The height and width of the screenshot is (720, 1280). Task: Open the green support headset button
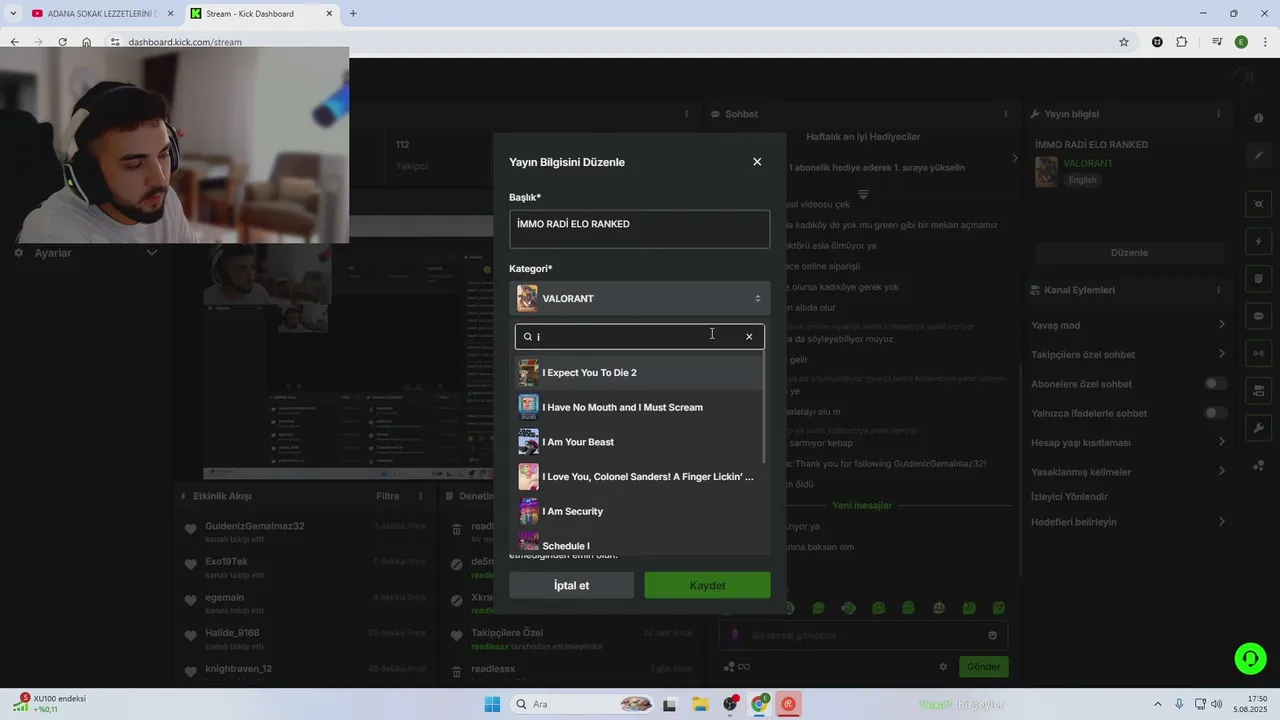pos(1250,658)
